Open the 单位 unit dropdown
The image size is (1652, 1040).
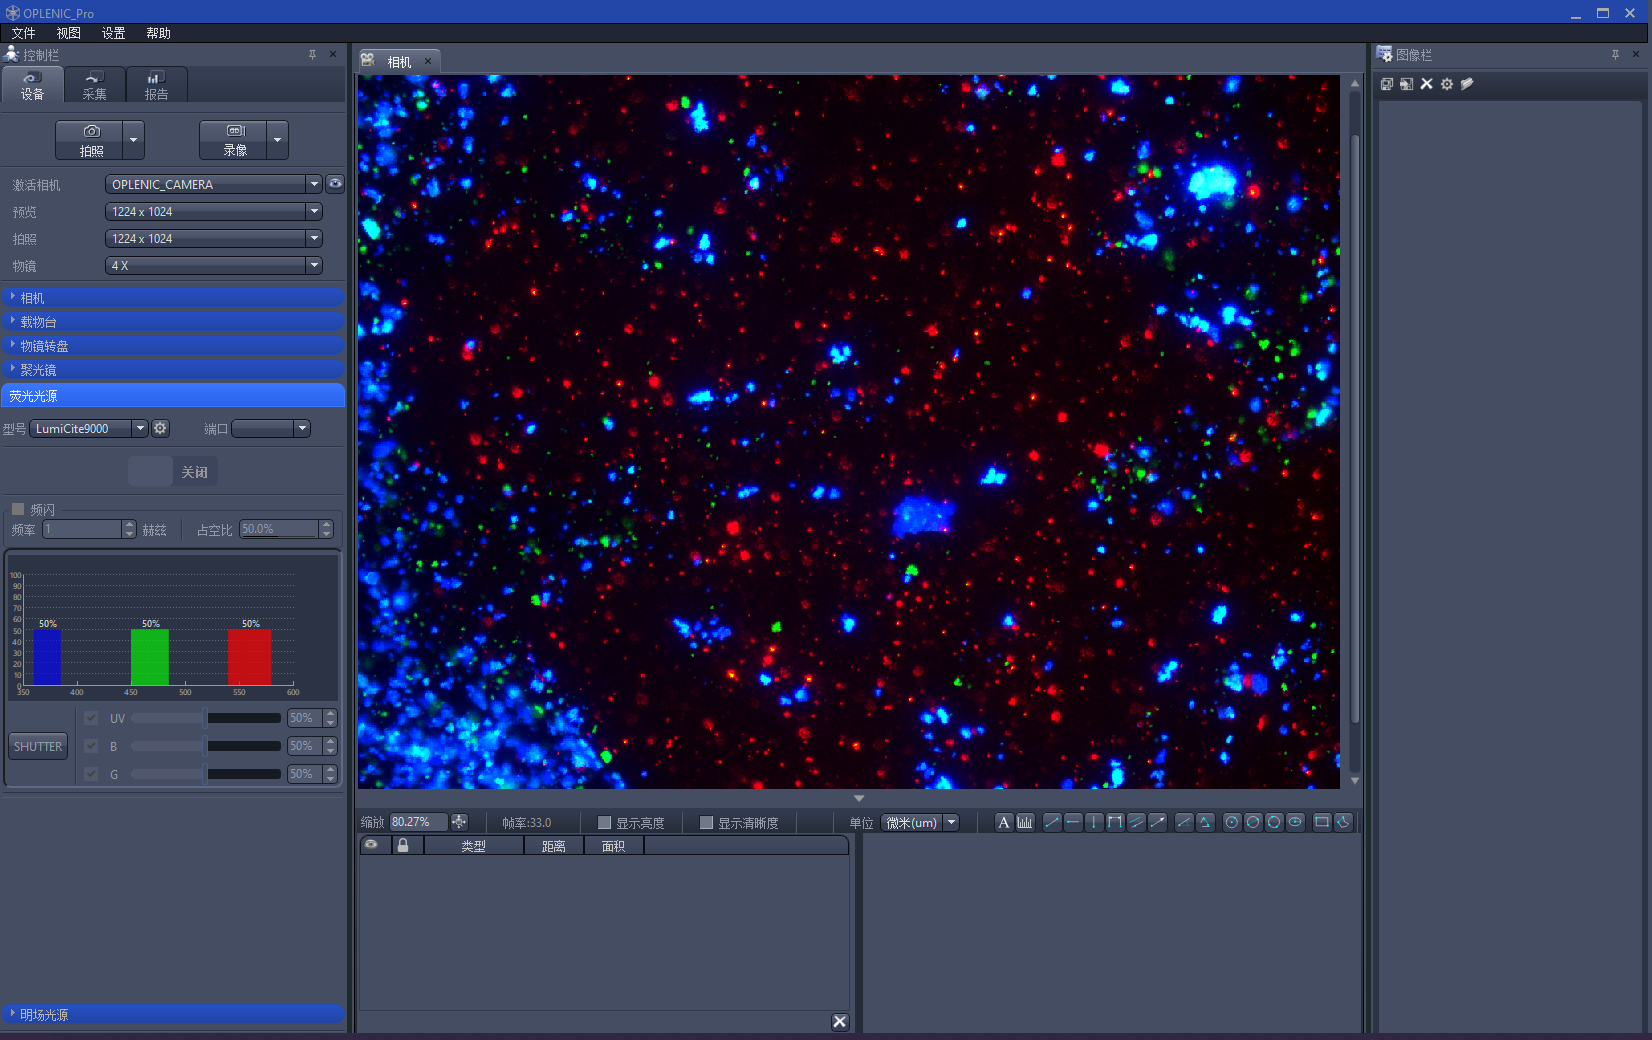(951, 823)
